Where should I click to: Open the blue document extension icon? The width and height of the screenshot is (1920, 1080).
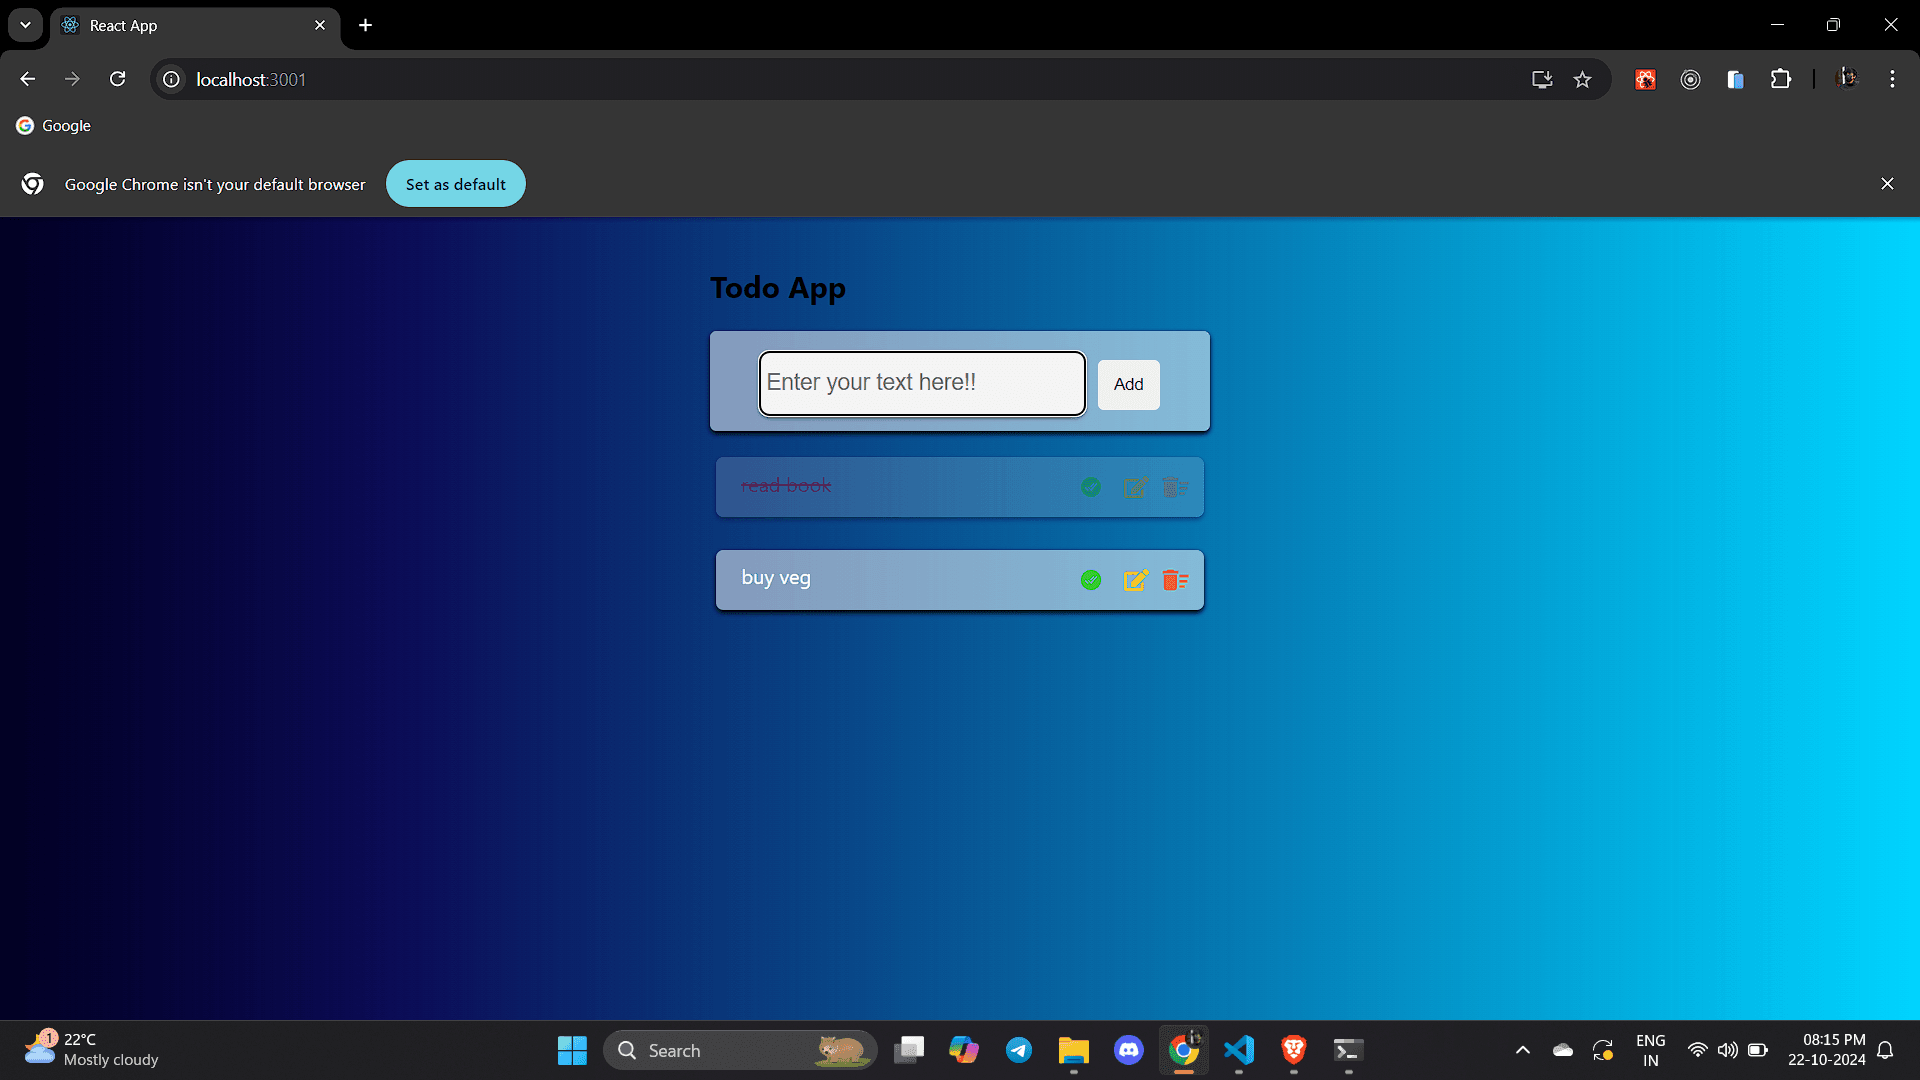click(1735, 79)
